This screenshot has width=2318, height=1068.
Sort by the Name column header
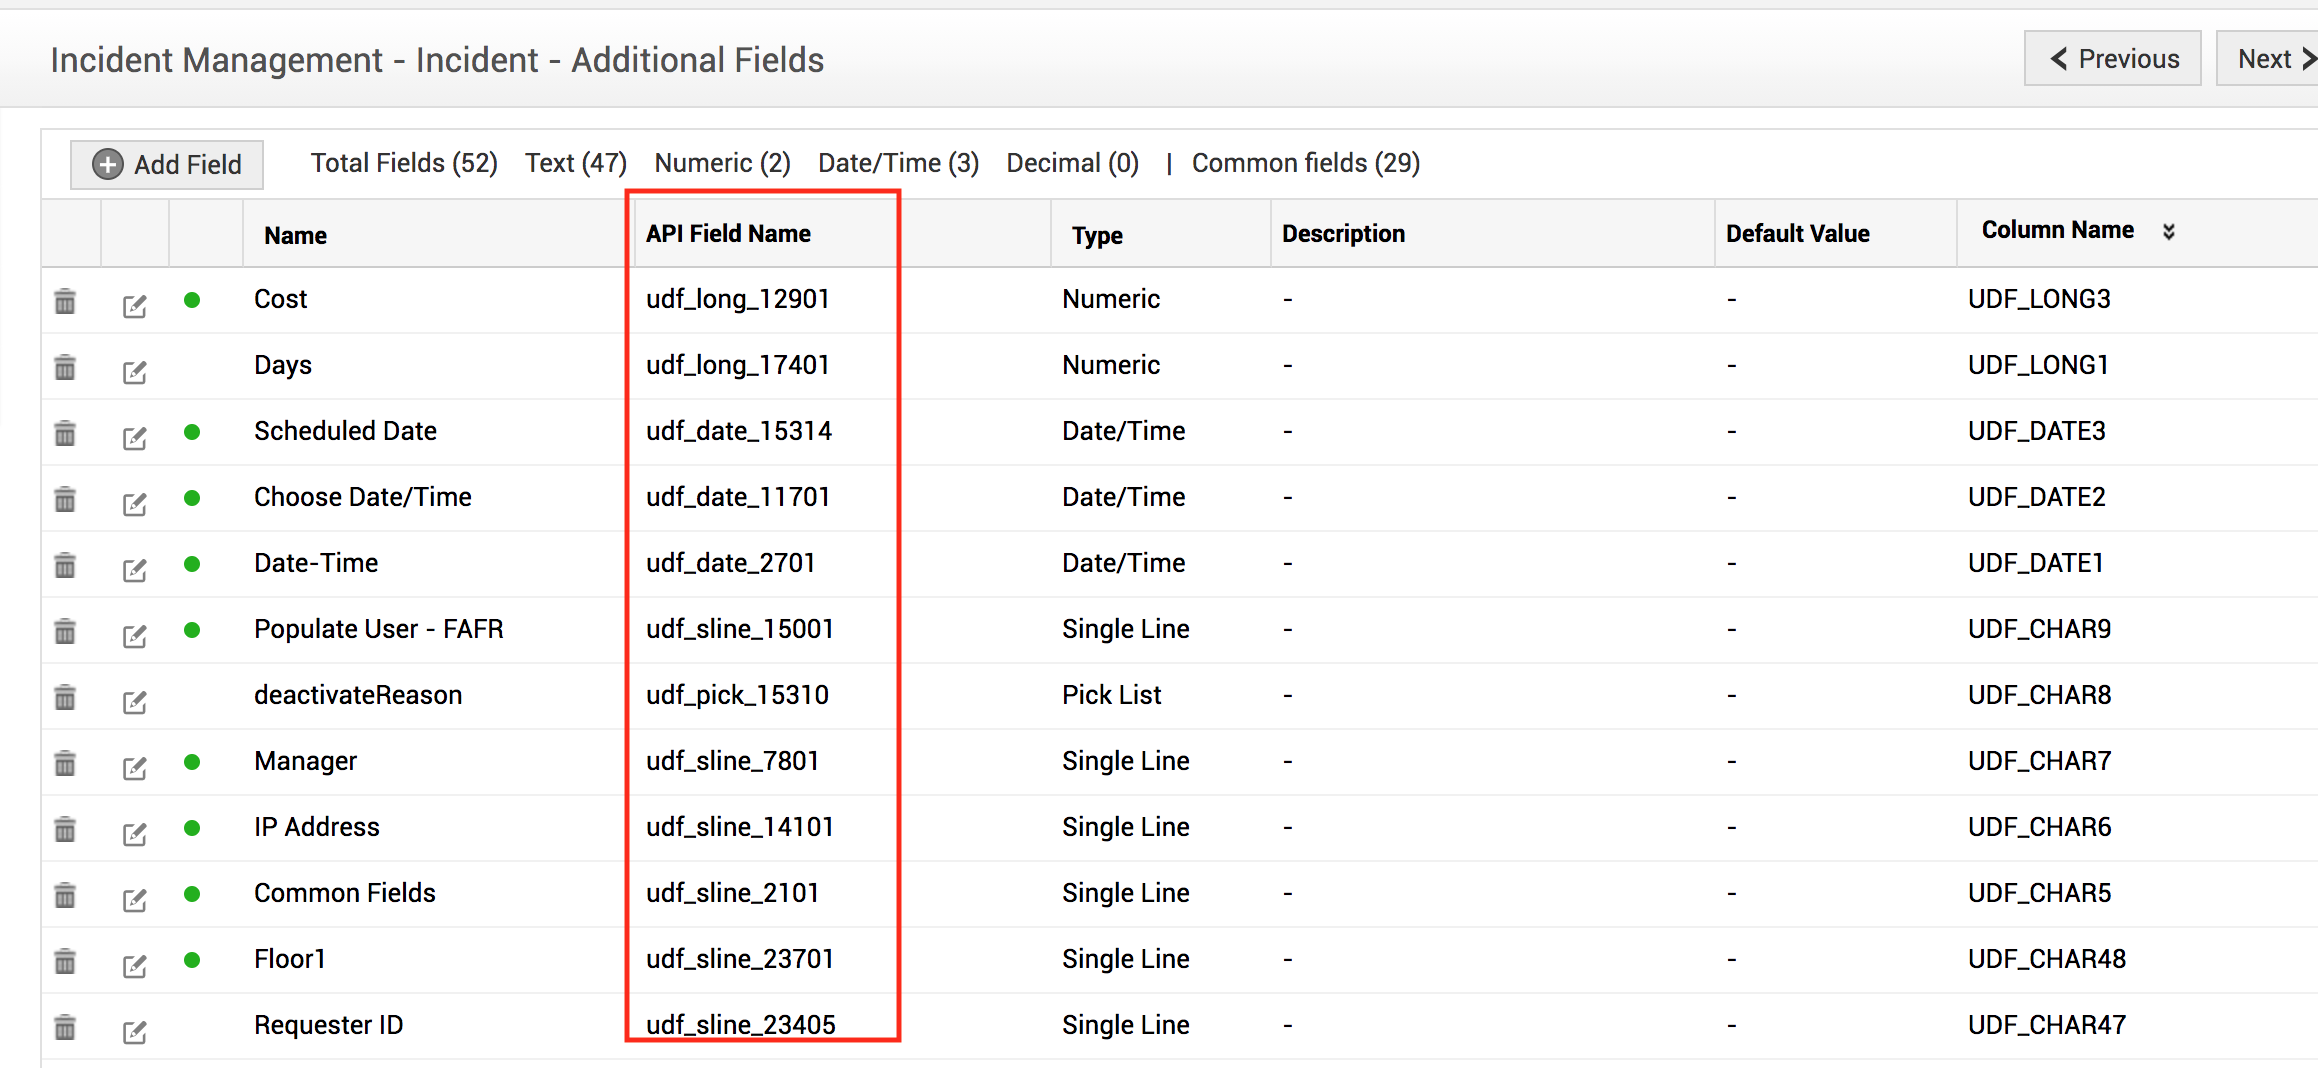[295, 235]
